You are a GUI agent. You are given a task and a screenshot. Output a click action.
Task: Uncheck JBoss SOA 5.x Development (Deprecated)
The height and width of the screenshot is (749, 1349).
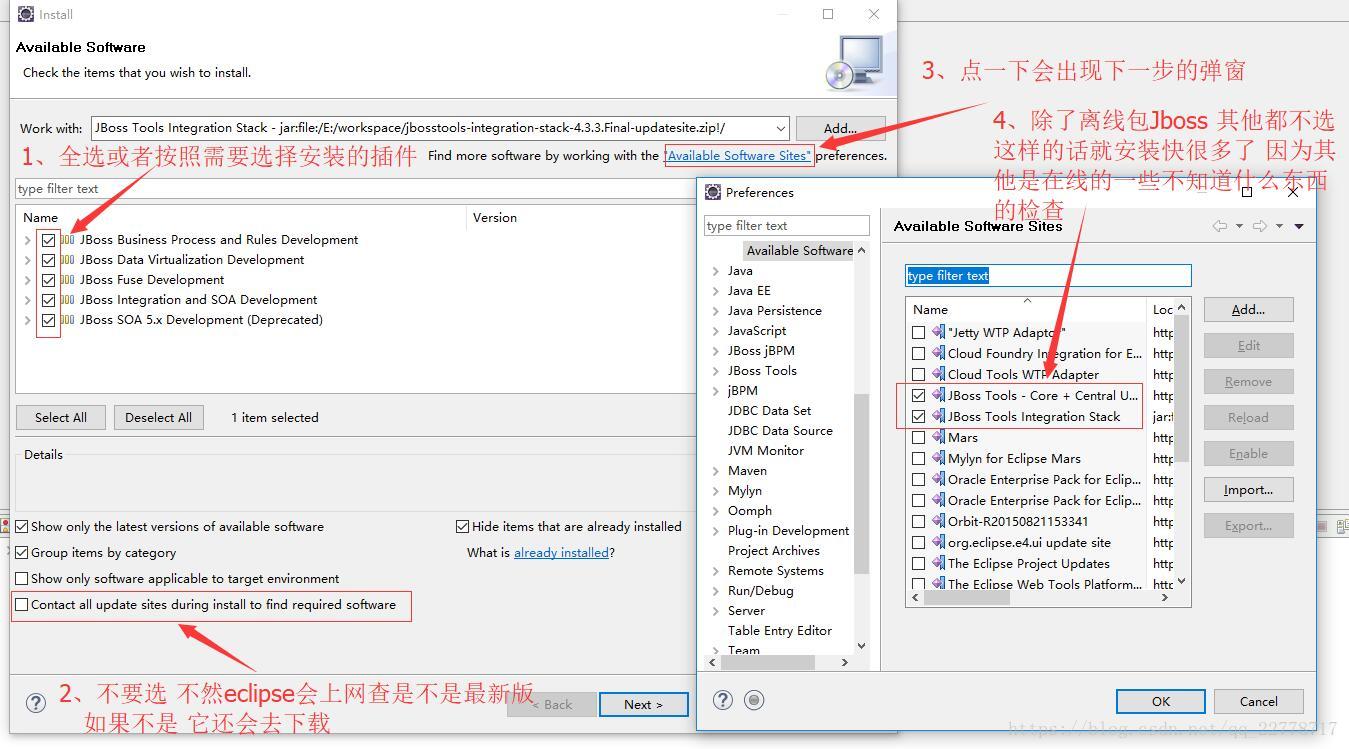[48, 320]
